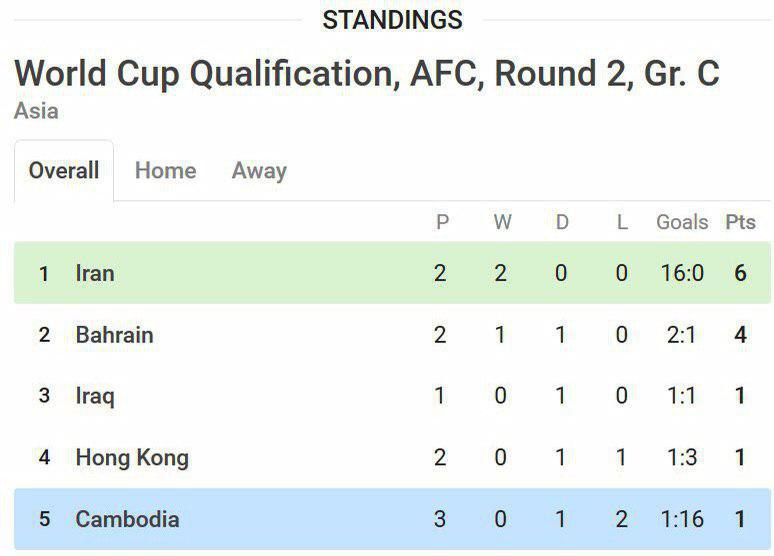The image size is (774, 556).
Task: Click the L (losses) column header
Action: [x=622, y=222]
